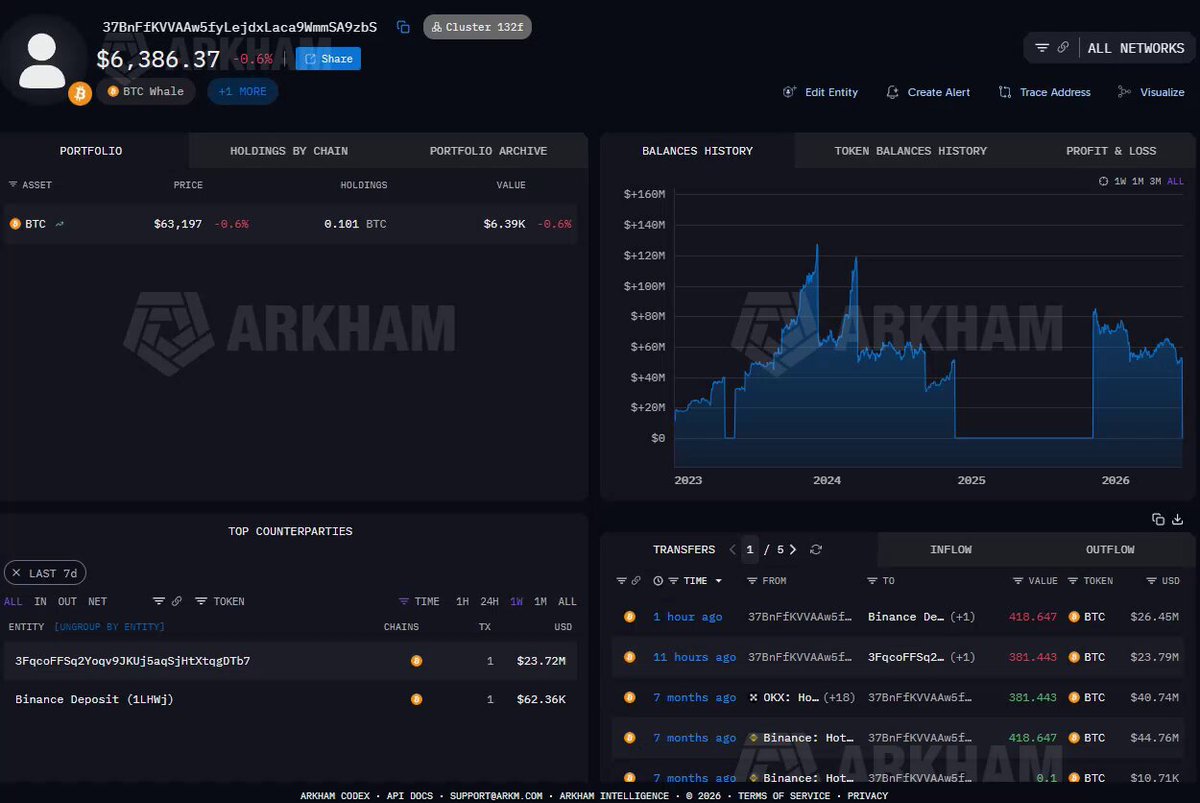Click Create Alert bell icon
This screenshot has height=803, width=1200.
[x=893, y=92]
